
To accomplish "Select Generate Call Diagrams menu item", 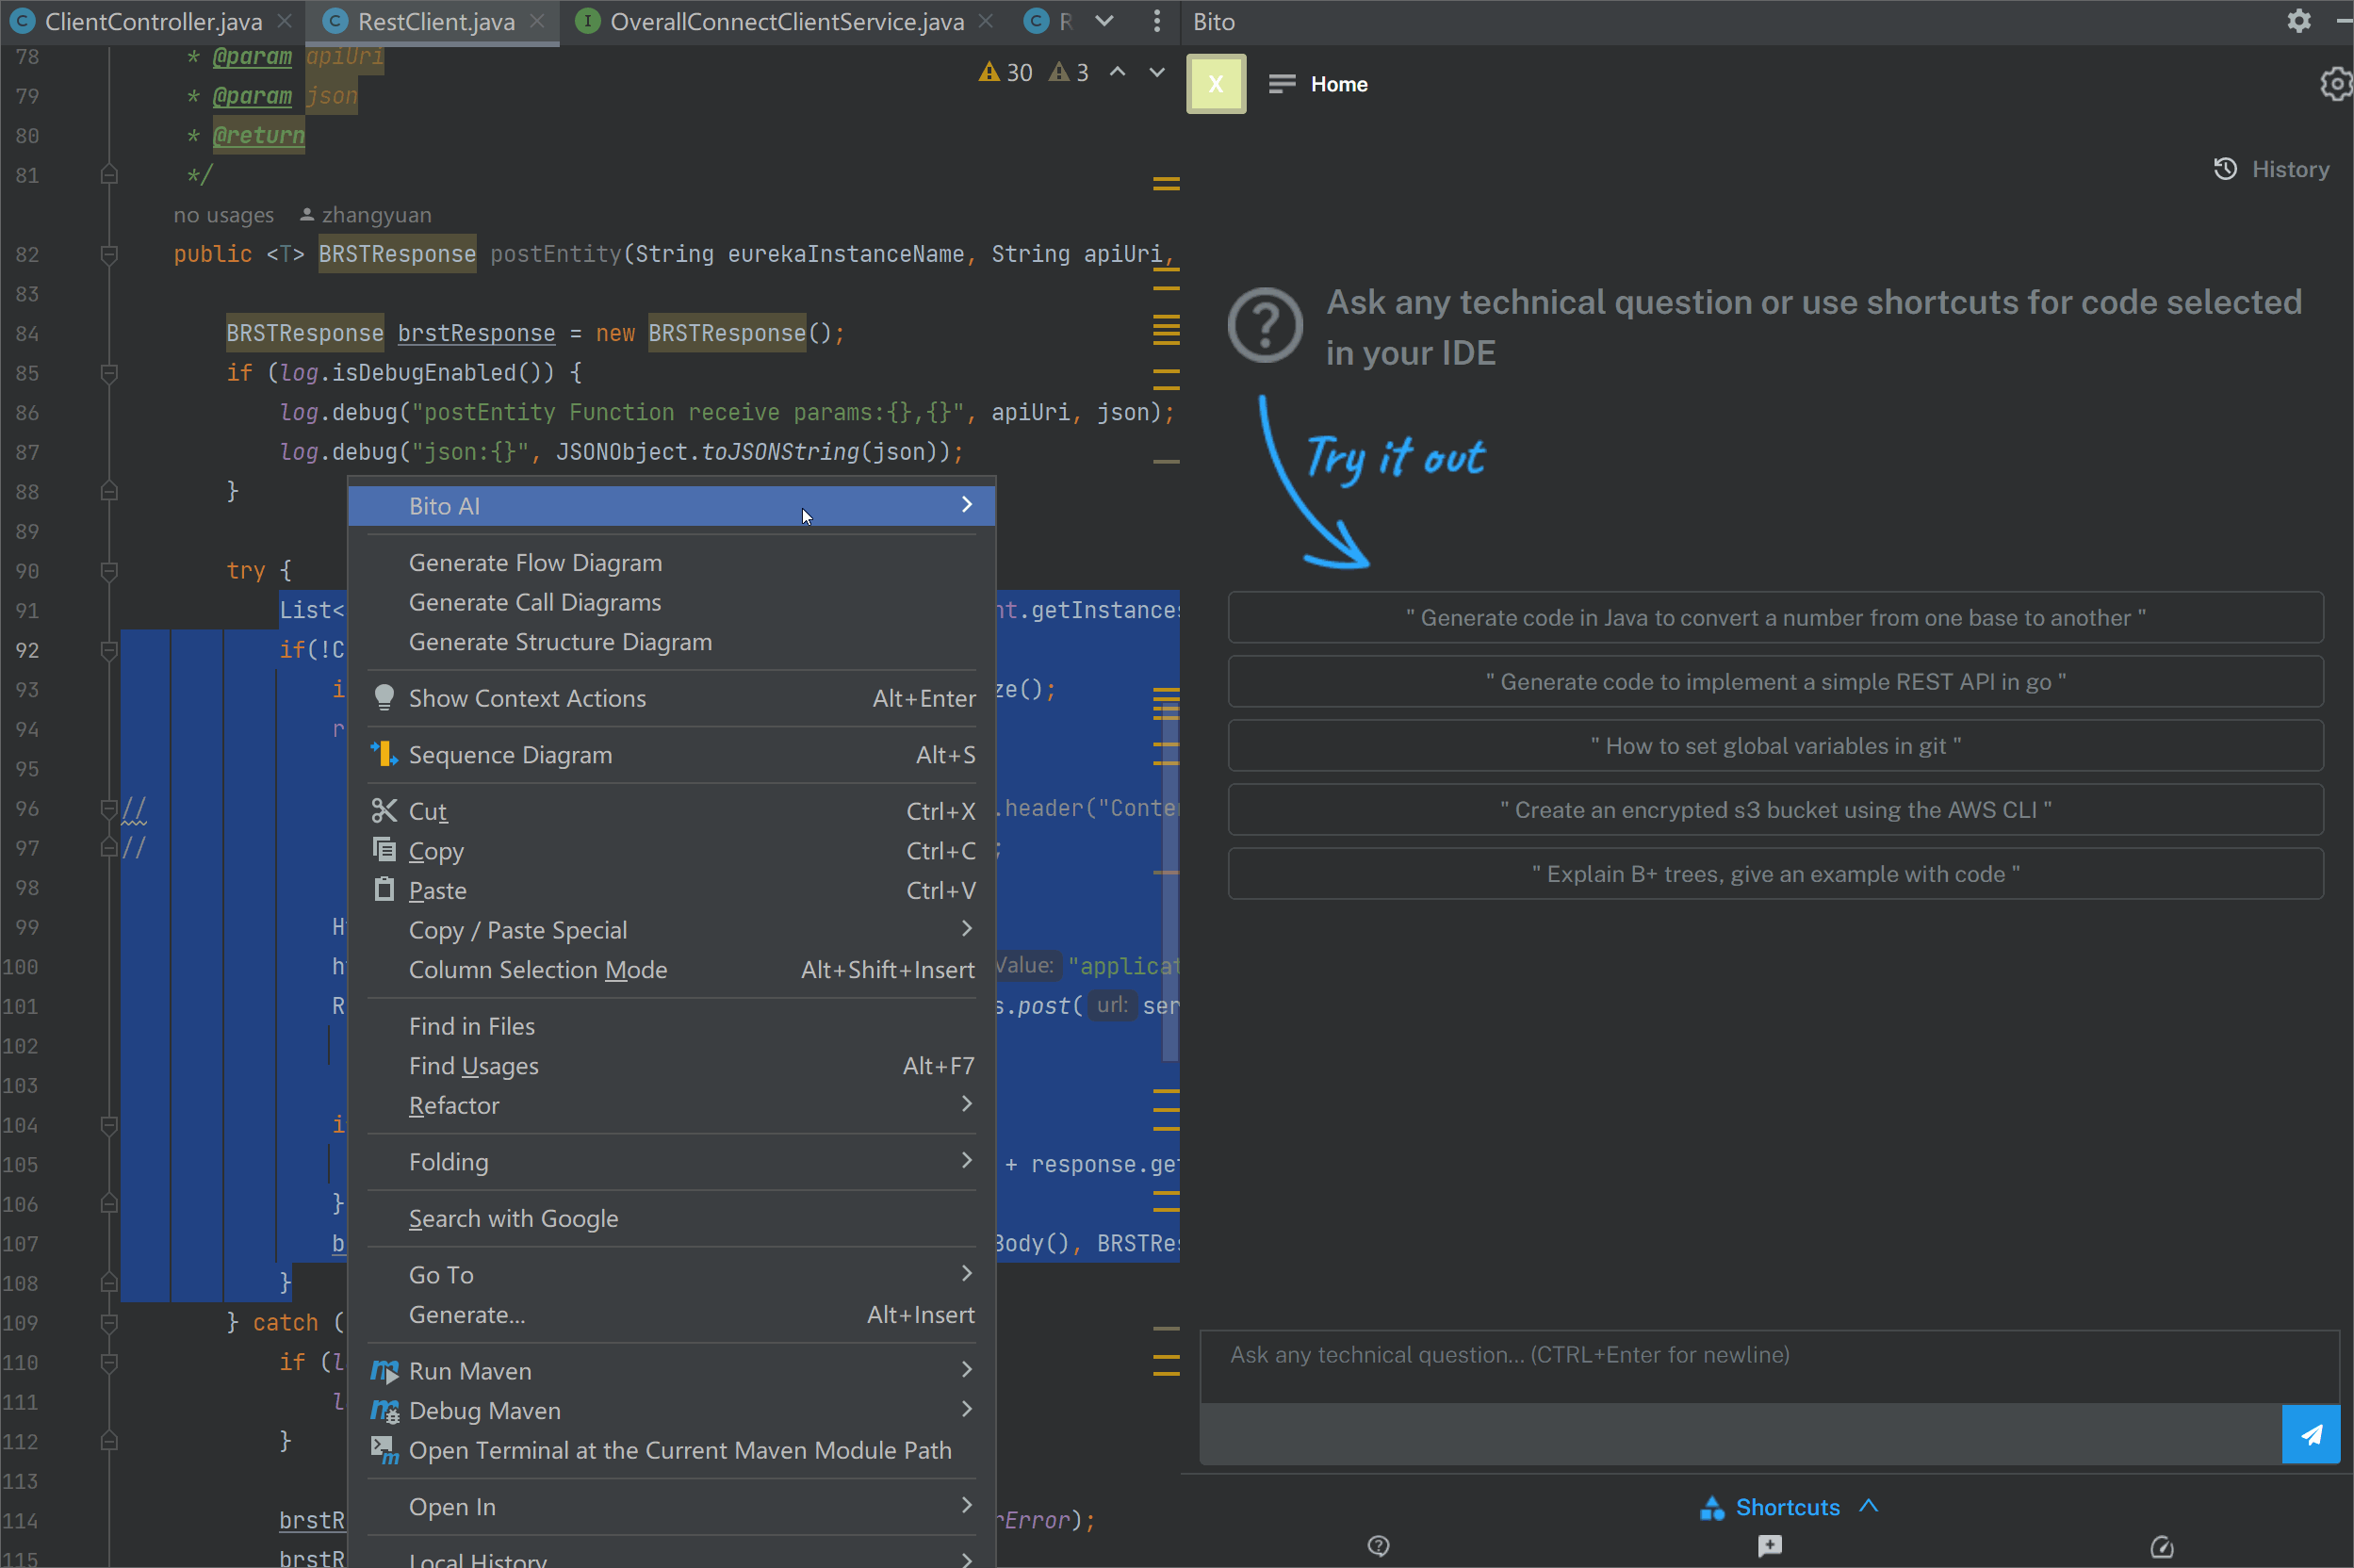I will click(x=535, y=602).
